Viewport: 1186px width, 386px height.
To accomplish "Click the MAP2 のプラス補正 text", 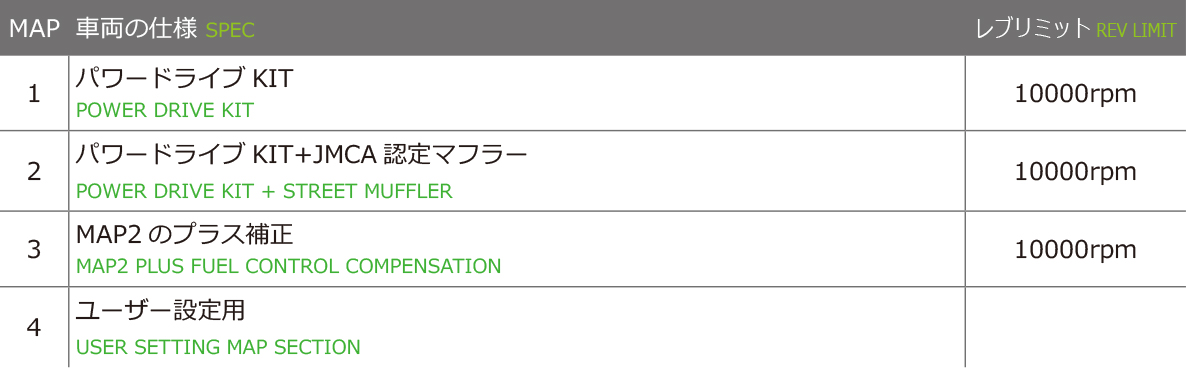I will (185, 235).
